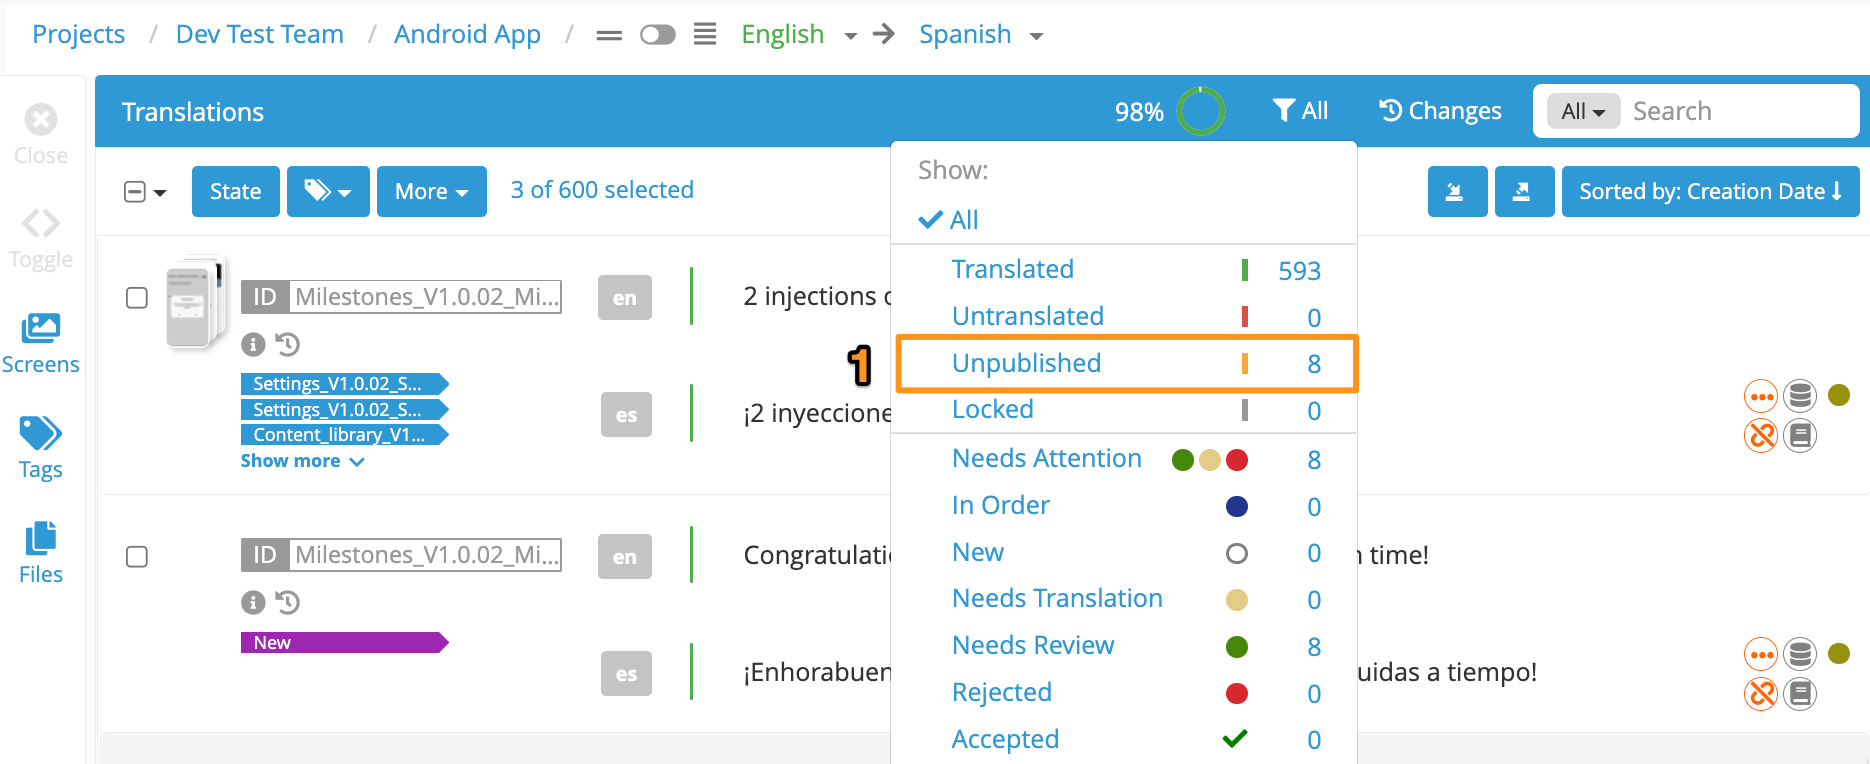Open the glossary book icon
This screenshot has width=1870, height=764.
[x=1799, y=435]
